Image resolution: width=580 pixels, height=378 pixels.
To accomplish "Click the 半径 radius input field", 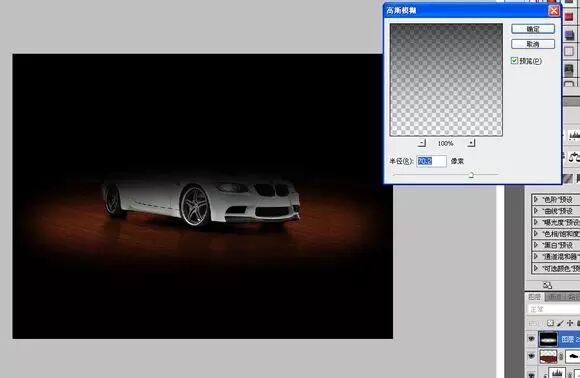I will click(431, 161).
